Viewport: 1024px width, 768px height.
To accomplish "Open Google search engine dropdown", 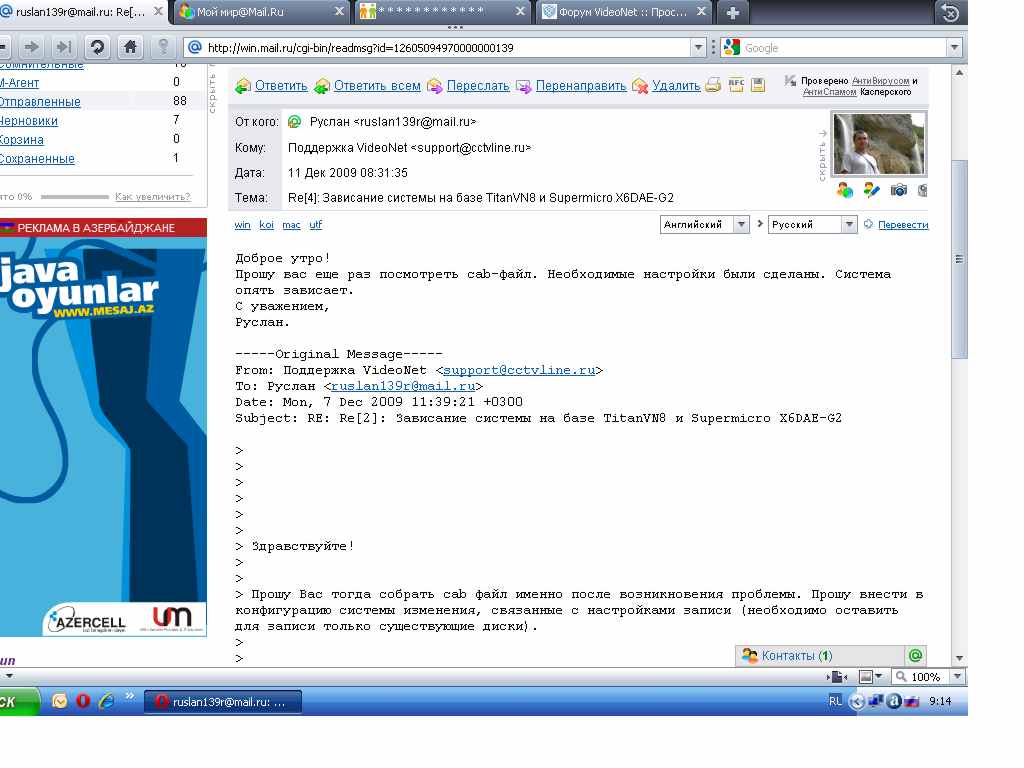I will 954,48.
